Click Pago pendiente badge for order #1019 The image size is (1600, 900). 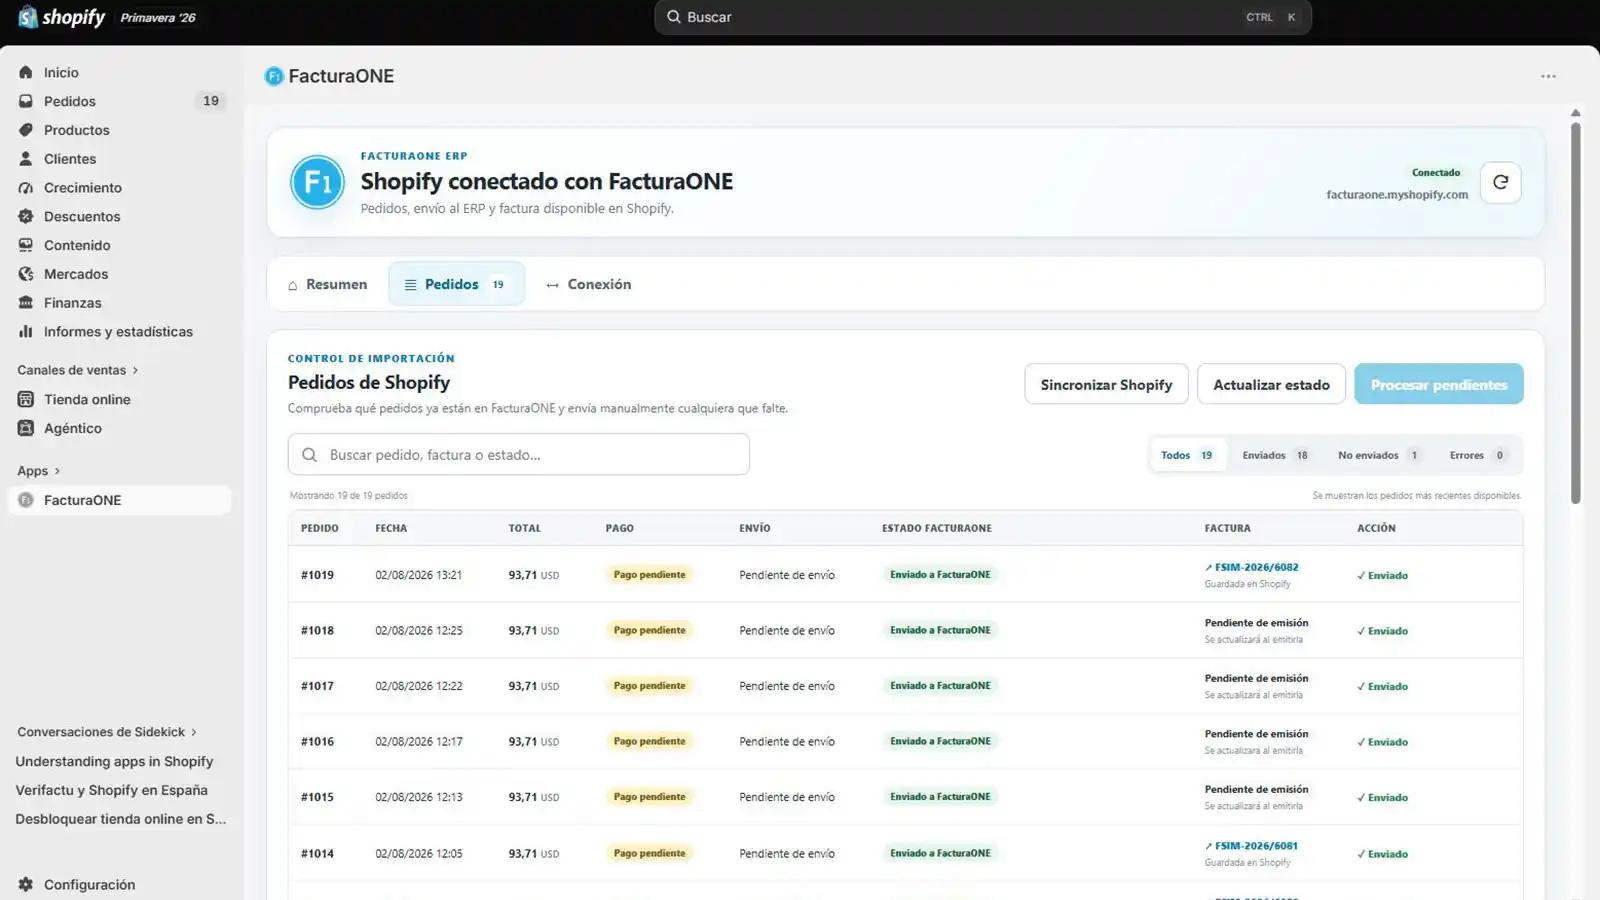point(649,575)
